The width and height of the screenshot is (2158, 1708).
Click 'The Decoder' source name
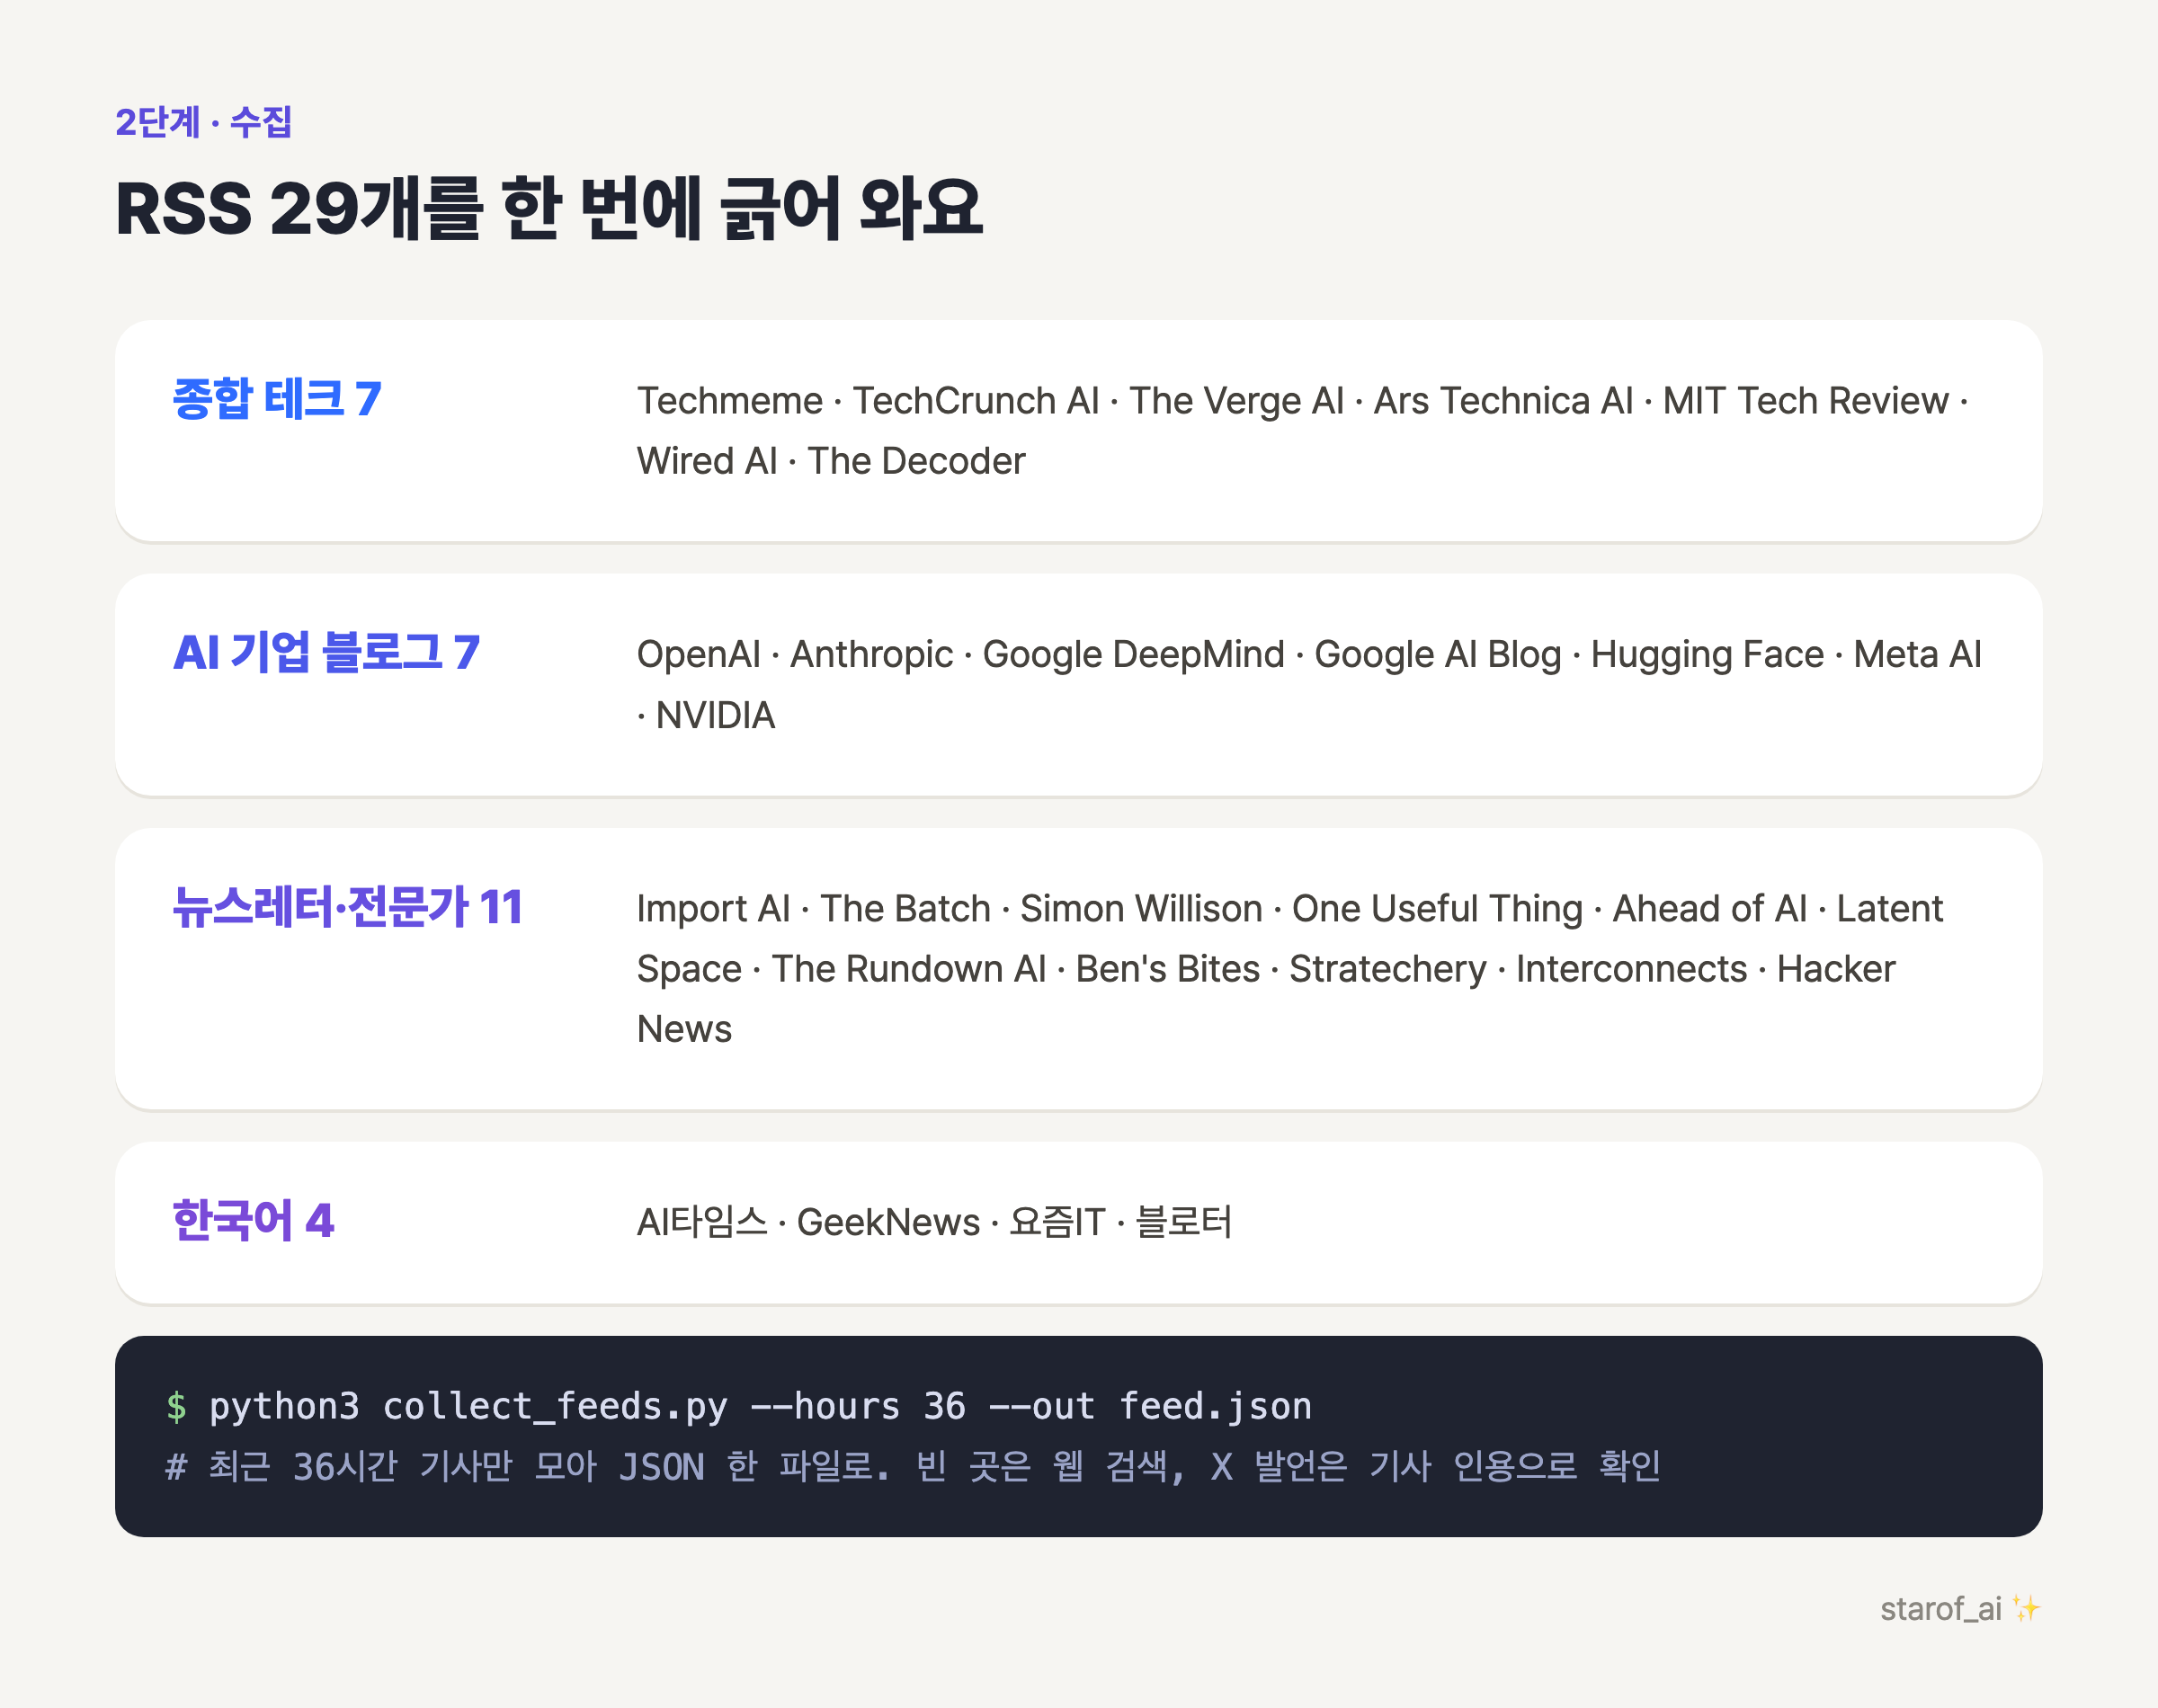[916, 461]
